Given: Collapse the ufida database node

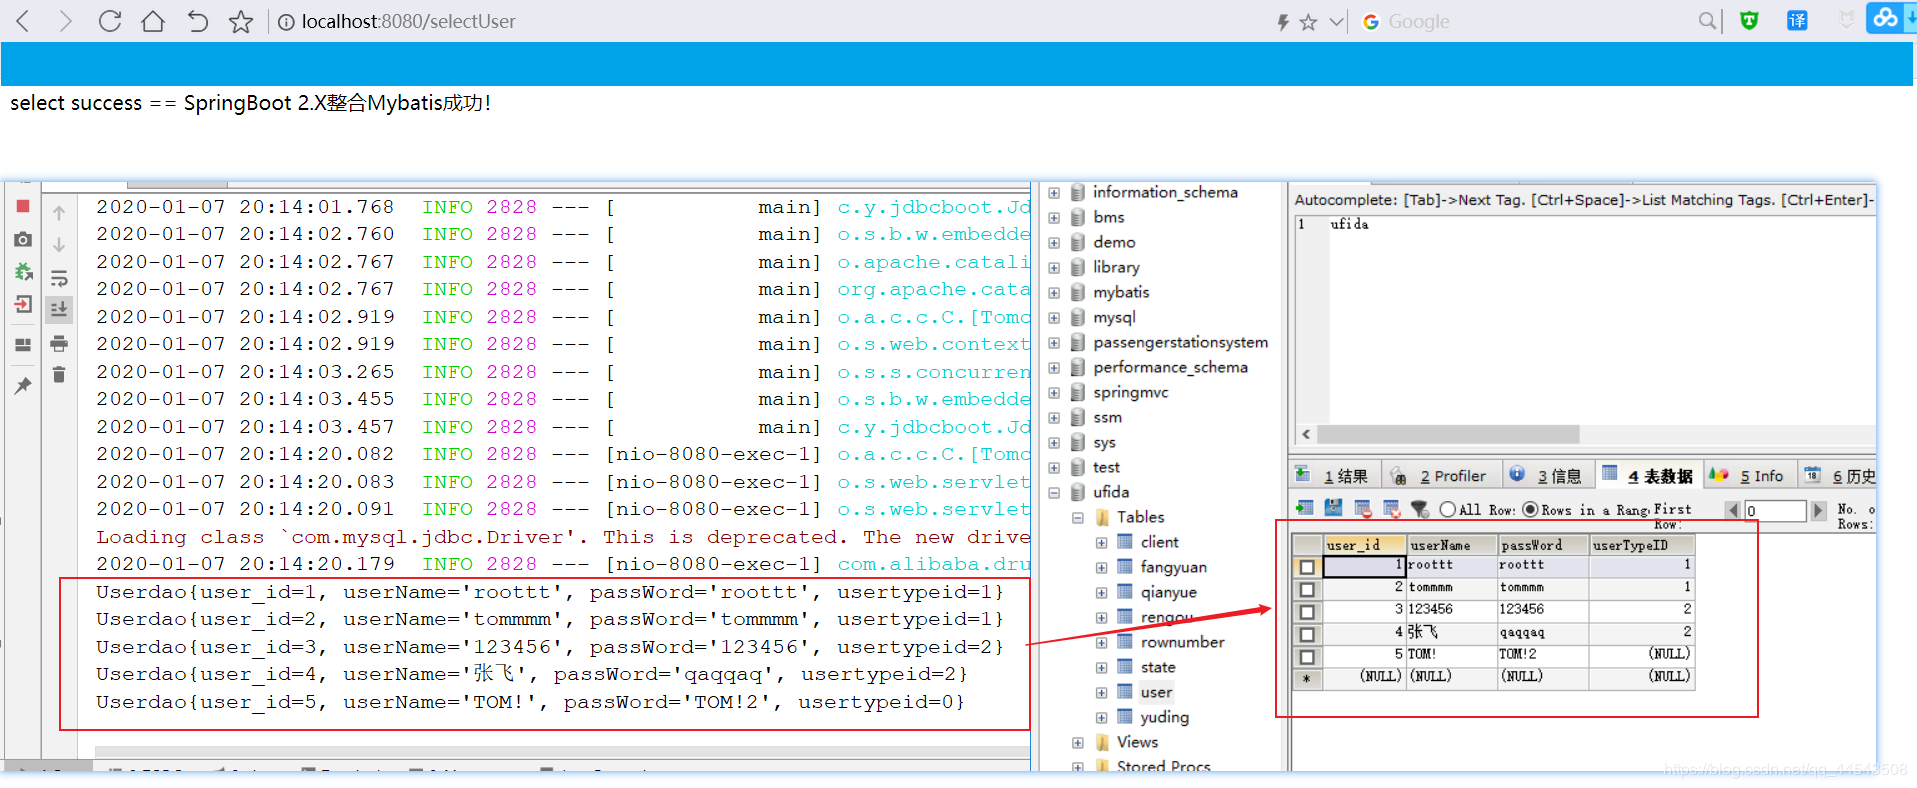Looking at the screenshot, I should point(1054,493).
